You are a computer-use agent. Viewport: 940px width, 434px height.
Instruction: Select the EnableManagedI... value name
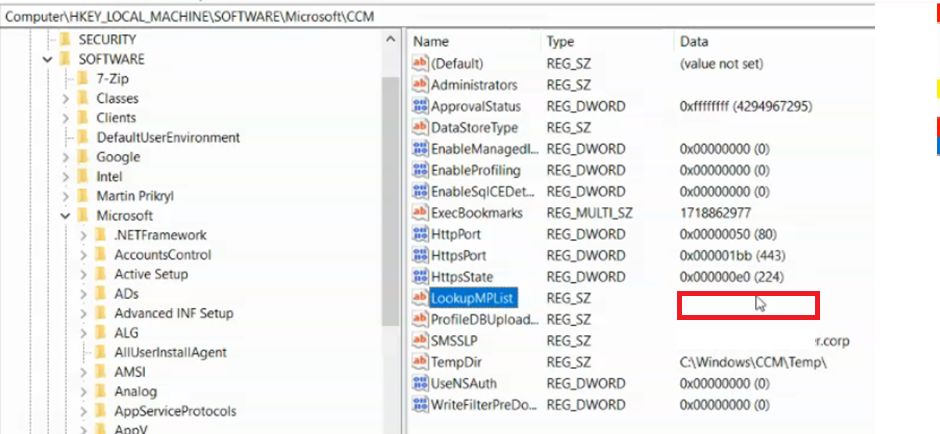pyautogui.click(x=486, y=149)
